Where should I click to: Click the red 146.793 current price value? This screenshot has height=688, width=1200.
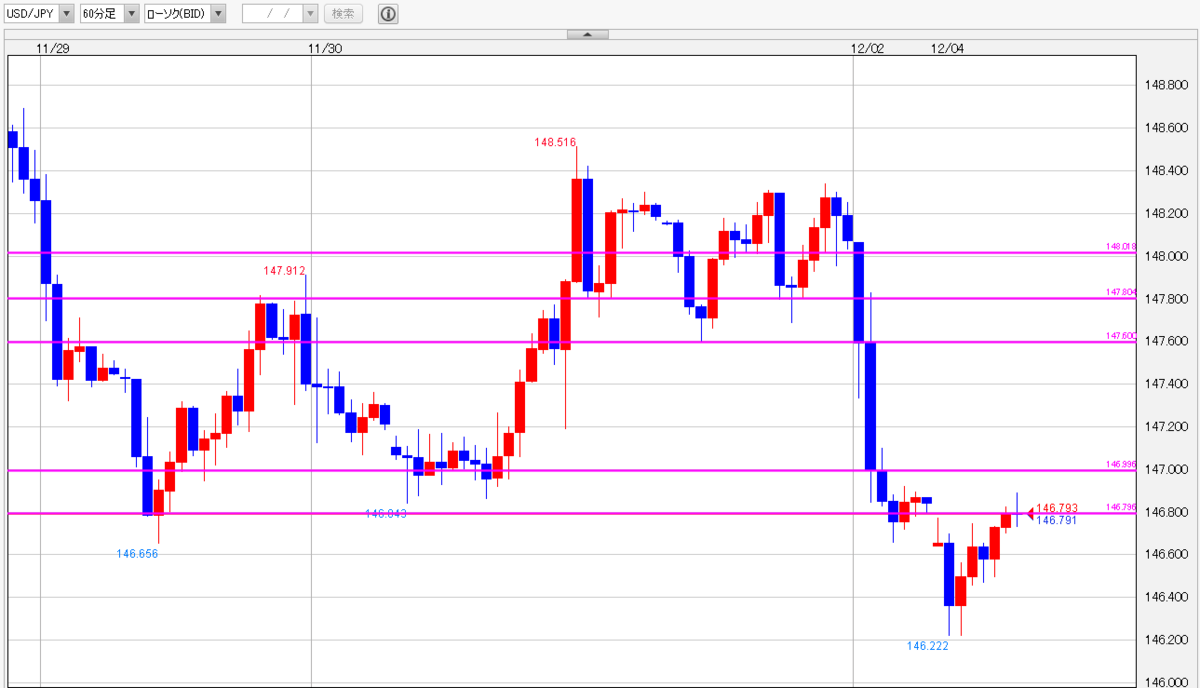[1057, 508]
